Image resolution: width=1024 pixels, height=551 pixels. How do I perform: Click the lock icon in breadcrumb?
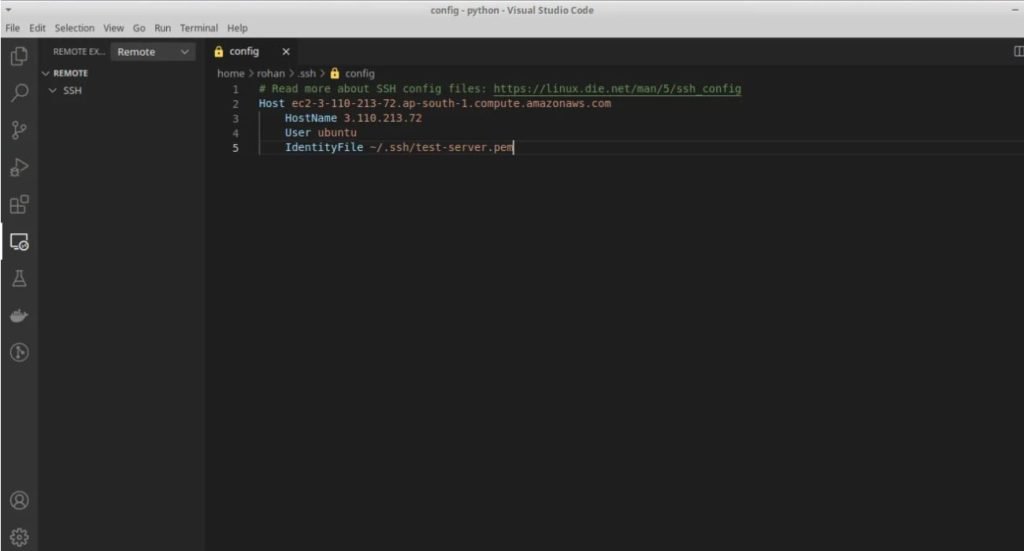click(x=334, y=73)
